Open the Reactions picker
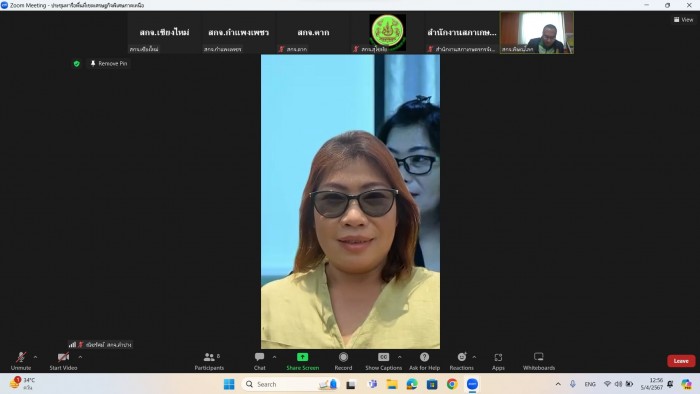700x394 pixels. tap(462, 361)
